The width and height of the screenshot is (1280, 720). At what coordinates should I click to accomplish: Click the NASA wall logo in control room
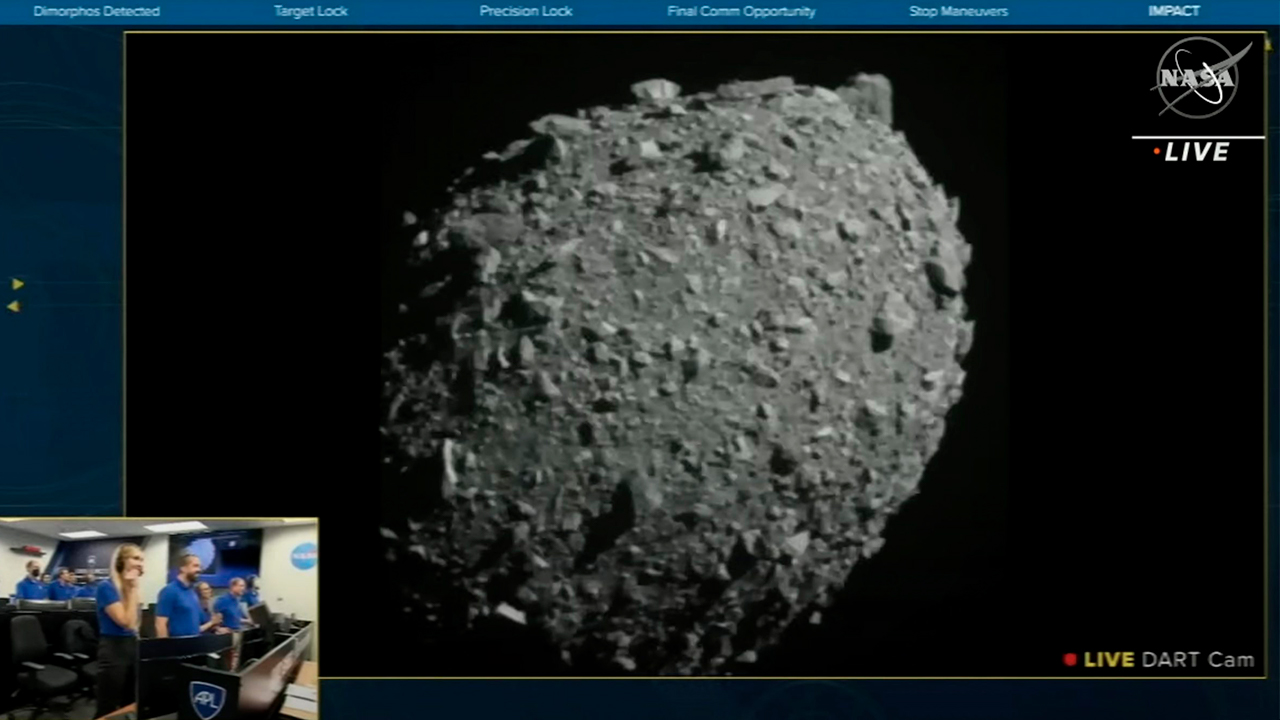[x=302, y=556]
